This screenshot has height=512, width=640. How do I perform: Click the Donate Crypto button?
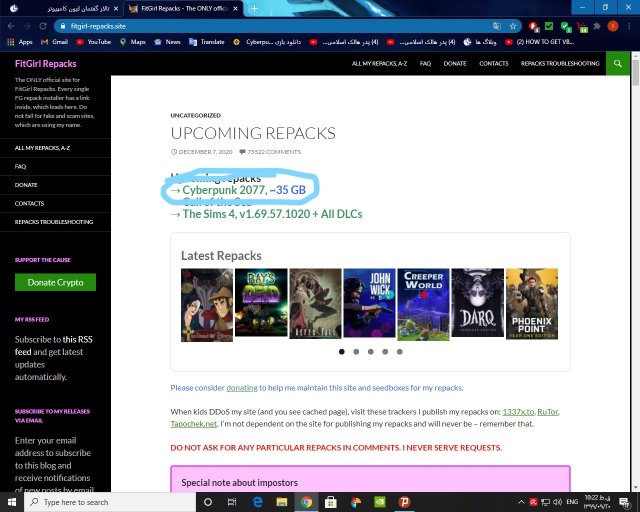point(56,282)
